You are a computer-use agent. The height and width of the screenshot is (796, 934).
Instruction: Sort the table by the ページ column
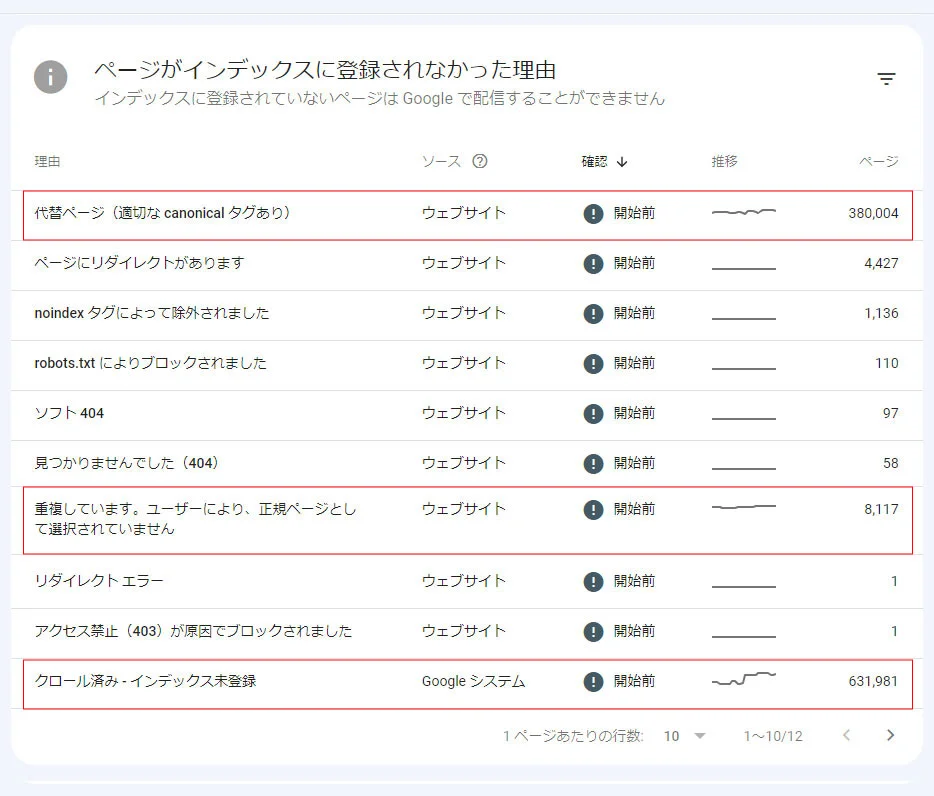pos(878,159)
